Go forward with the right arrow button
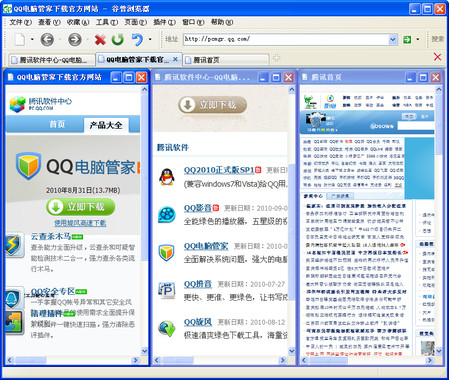The height and width of the screenshot is (380, 449). (75, 40)
